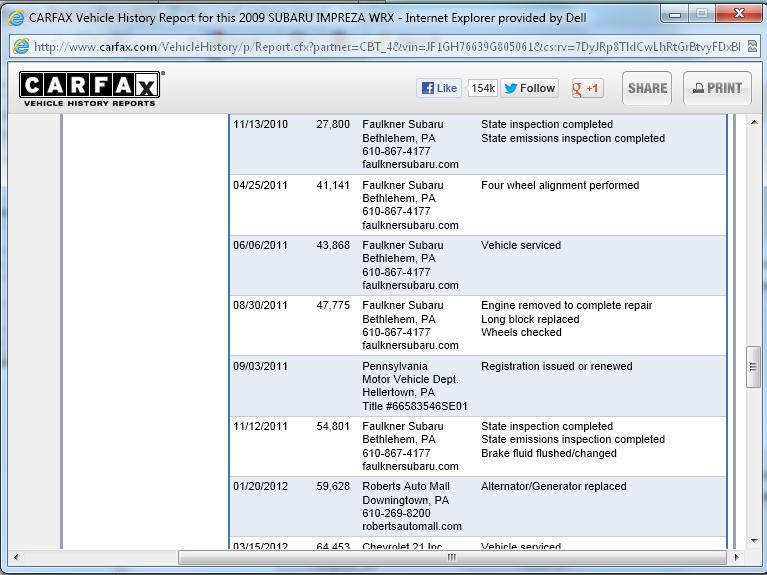Click the 04/25/2011 date entry

[260, 185]
